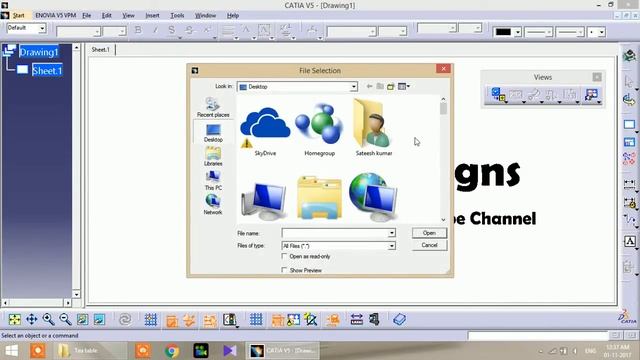Click file list scrollbar down arrow

[x=443, y=220]
